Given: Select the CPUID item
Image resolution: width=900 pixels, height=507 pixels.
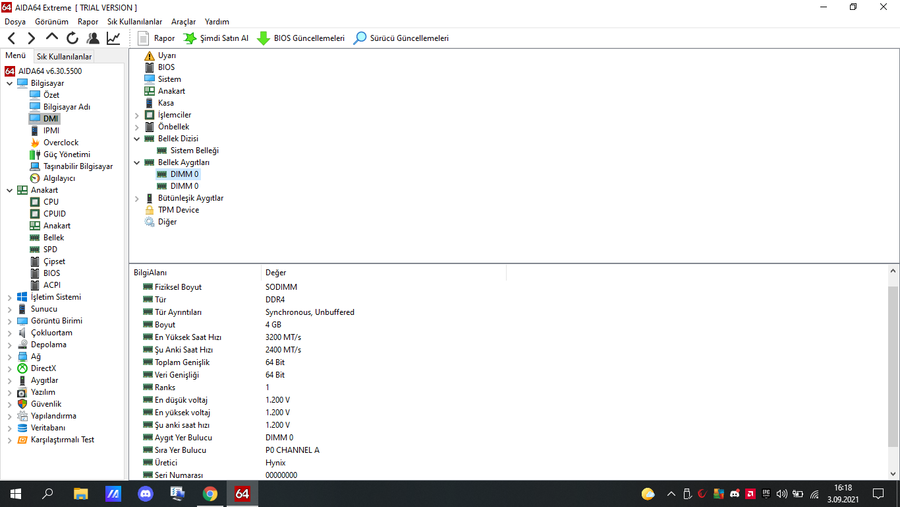Looking at the screenshot, I should click(x=48, y=214).
